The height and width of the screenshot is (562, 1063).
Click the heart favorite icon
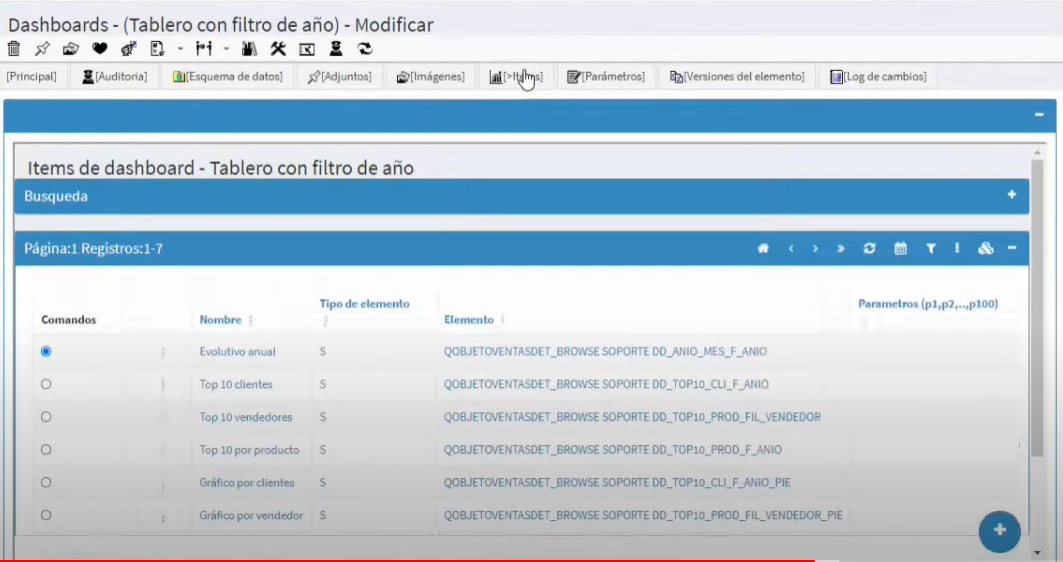pos(100,49)
